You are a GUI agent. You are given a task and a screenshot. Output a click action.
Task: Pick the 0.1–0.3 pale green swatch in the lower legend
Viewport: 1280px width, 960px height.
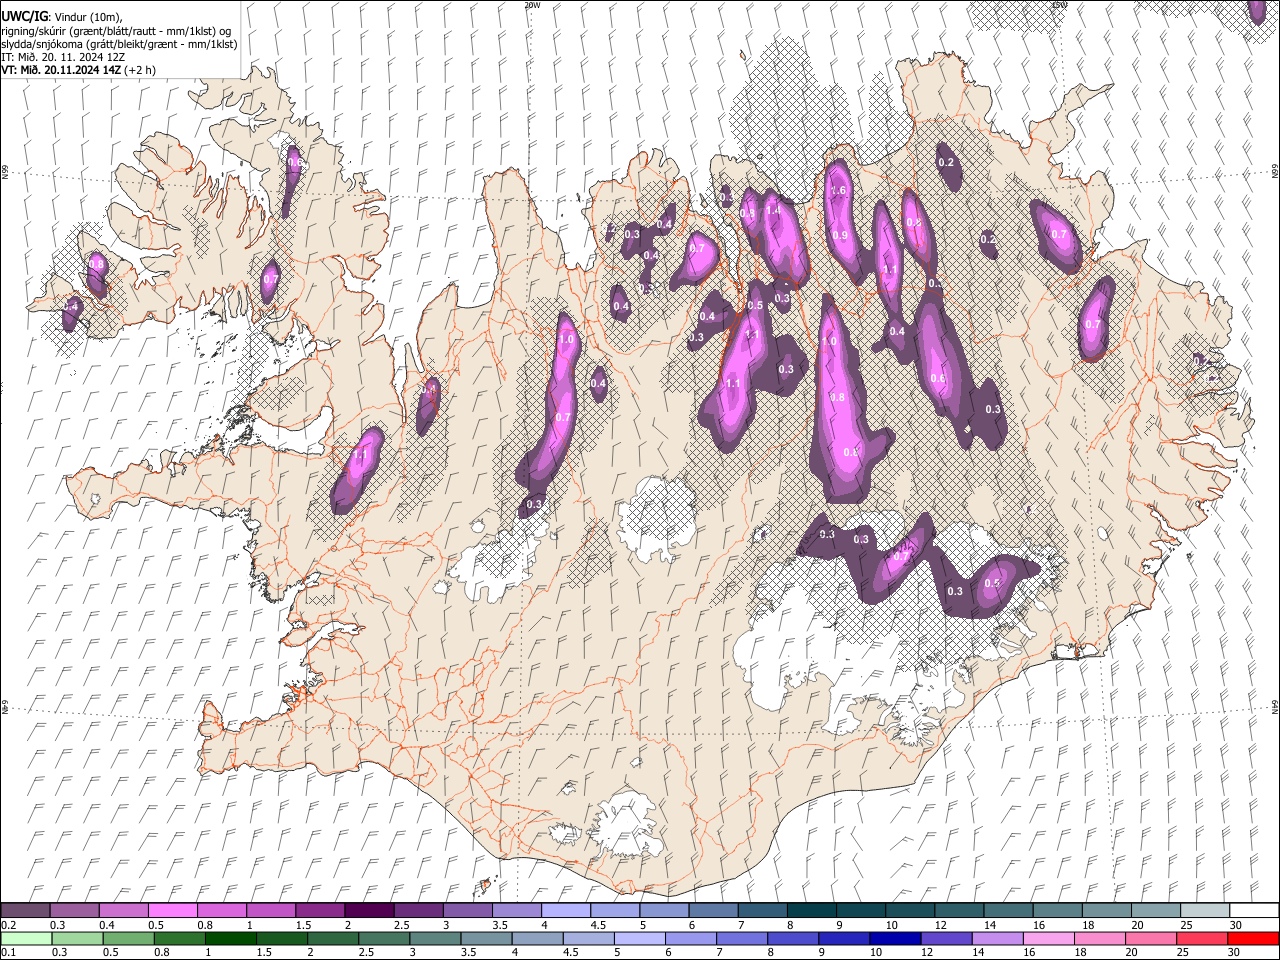pos(26,938)
